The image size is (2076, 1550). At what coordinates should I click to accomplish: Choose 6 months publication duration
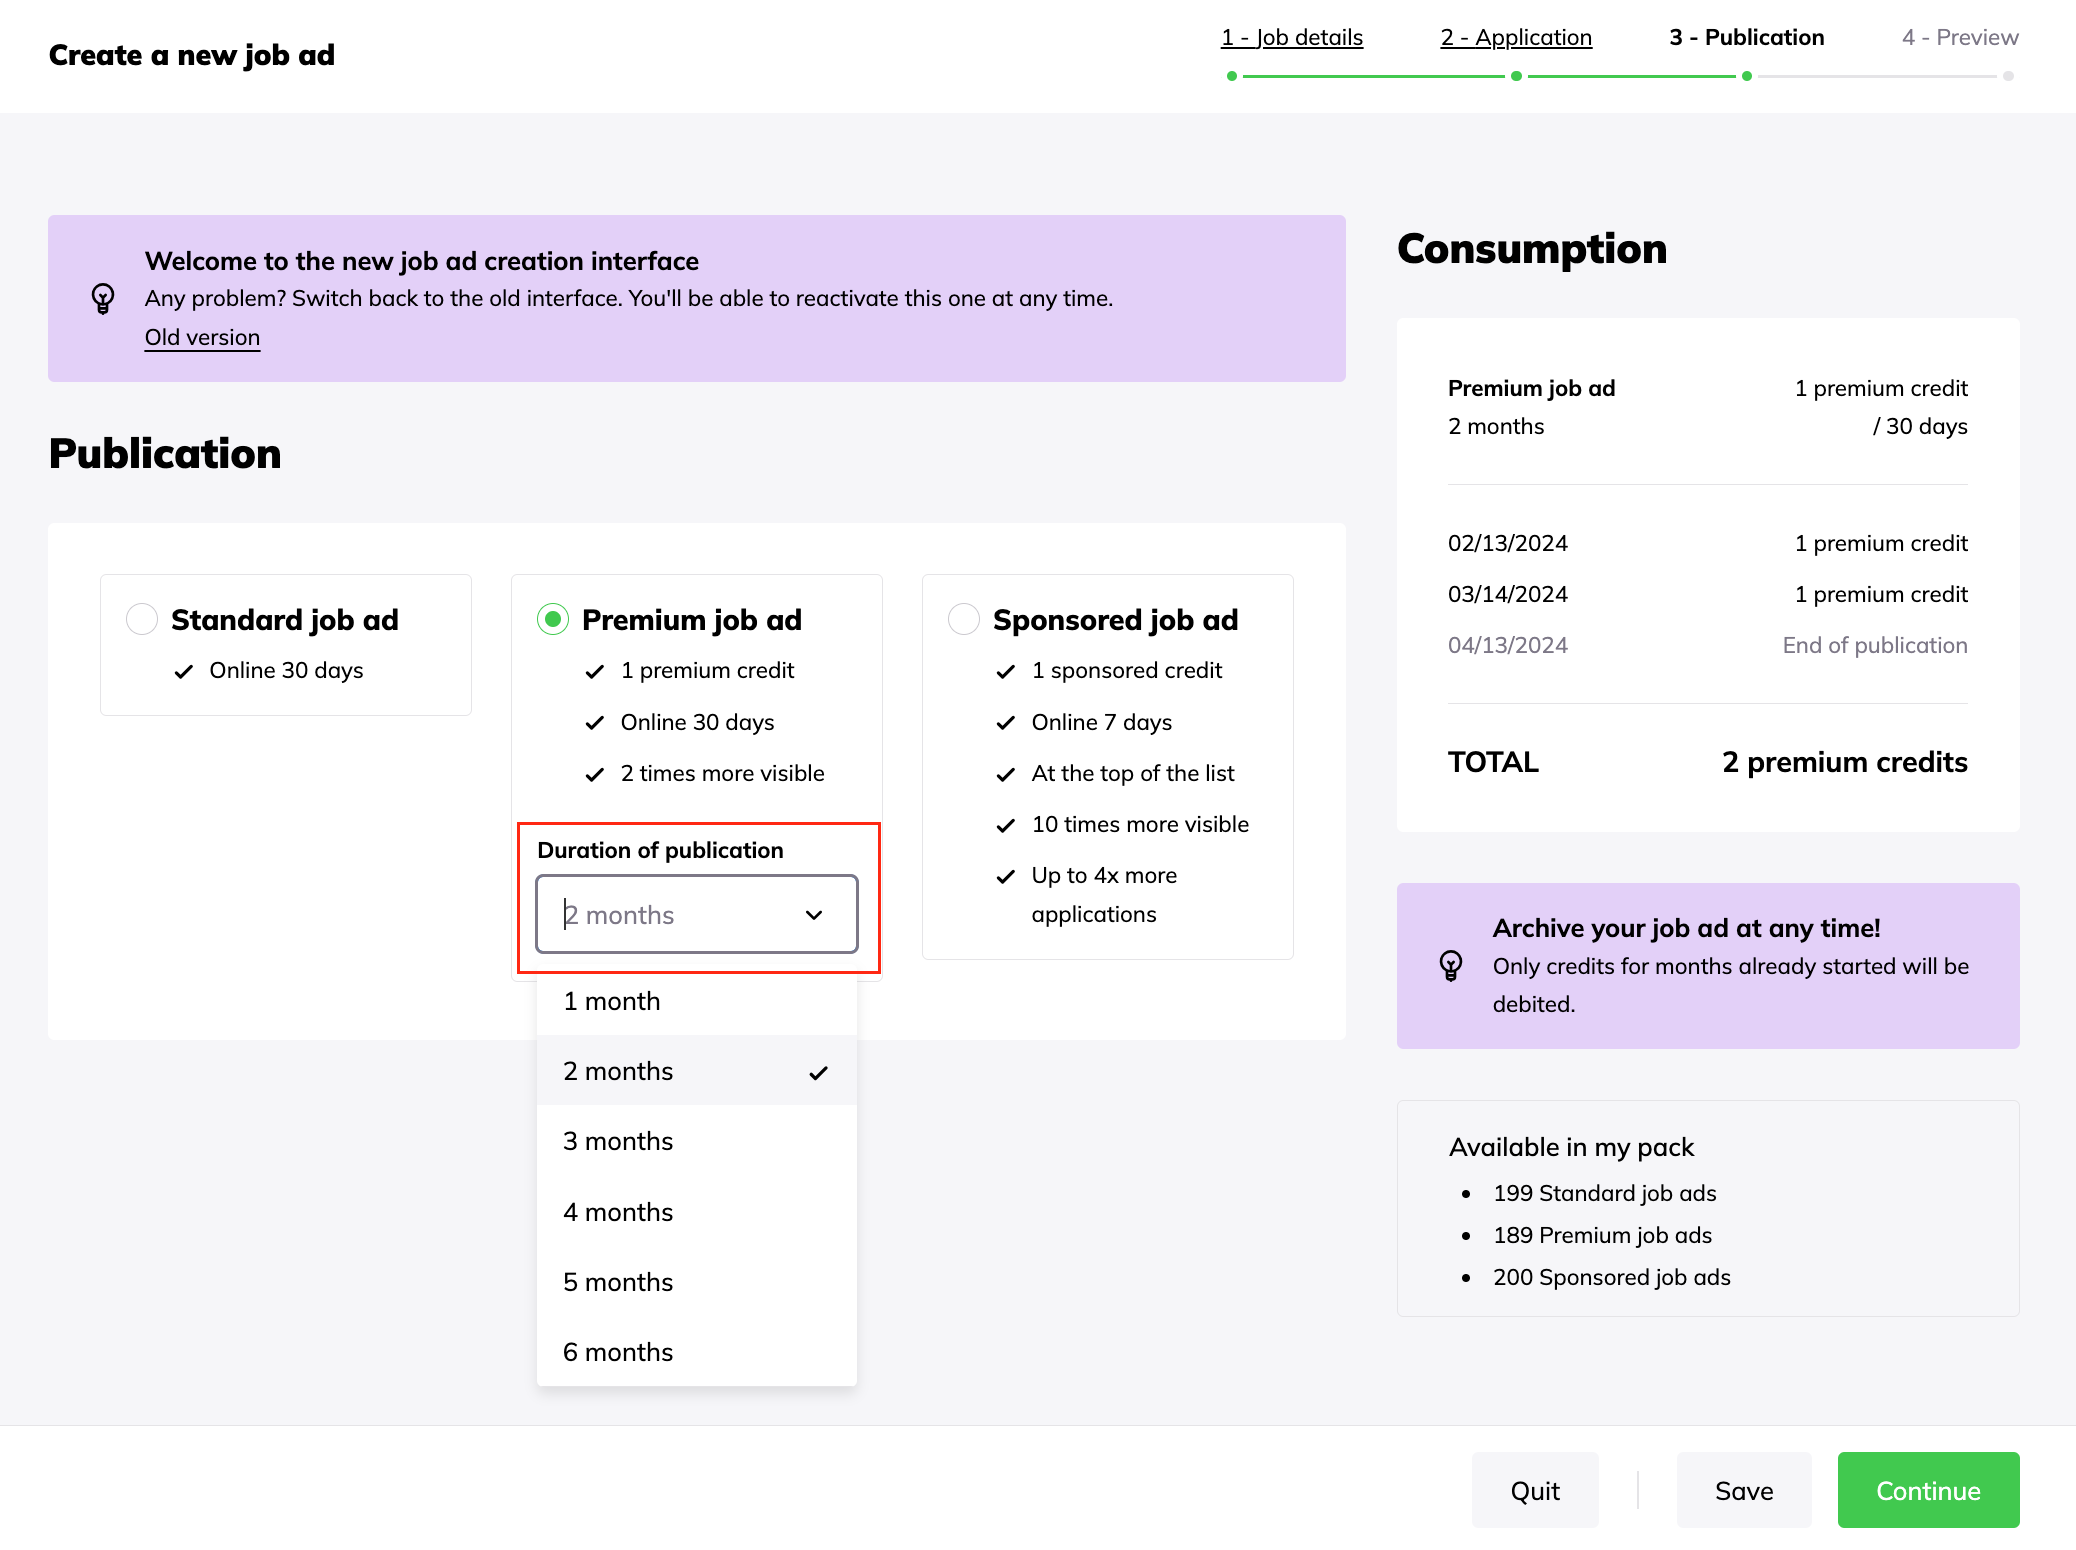click(x=618, y=1352)
